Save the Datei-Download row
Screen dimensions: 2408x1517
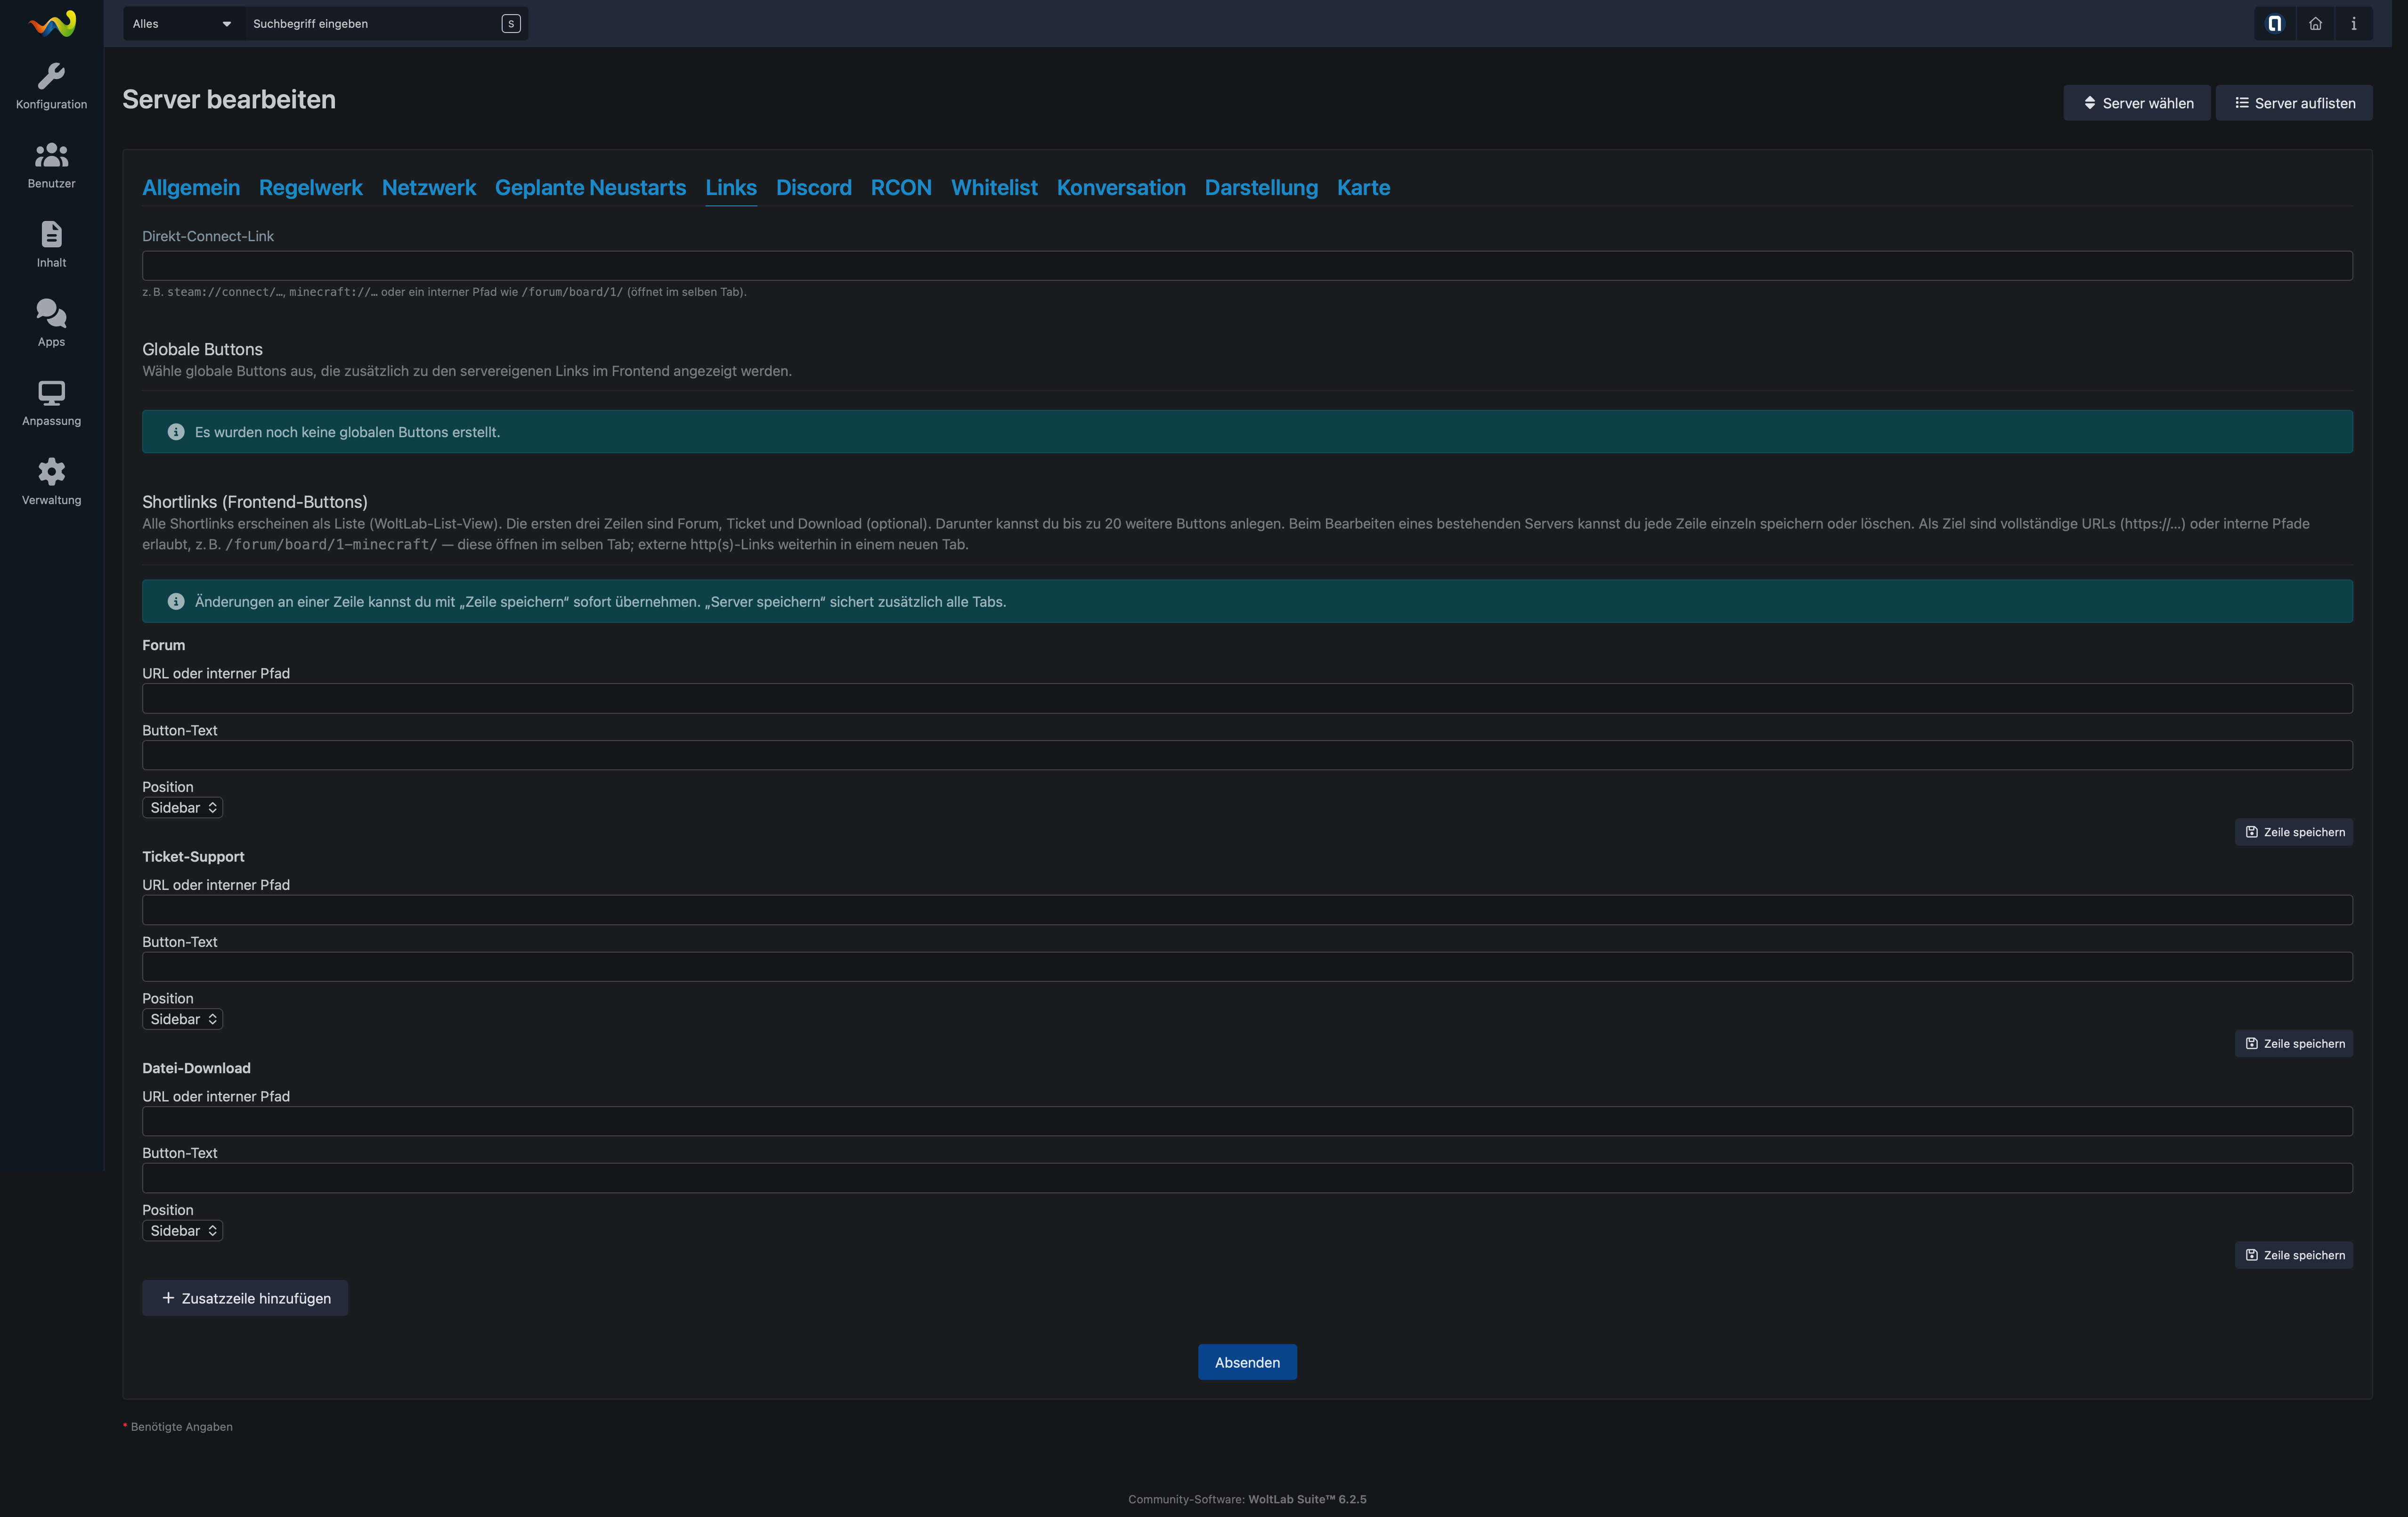pos(2294,1255)
